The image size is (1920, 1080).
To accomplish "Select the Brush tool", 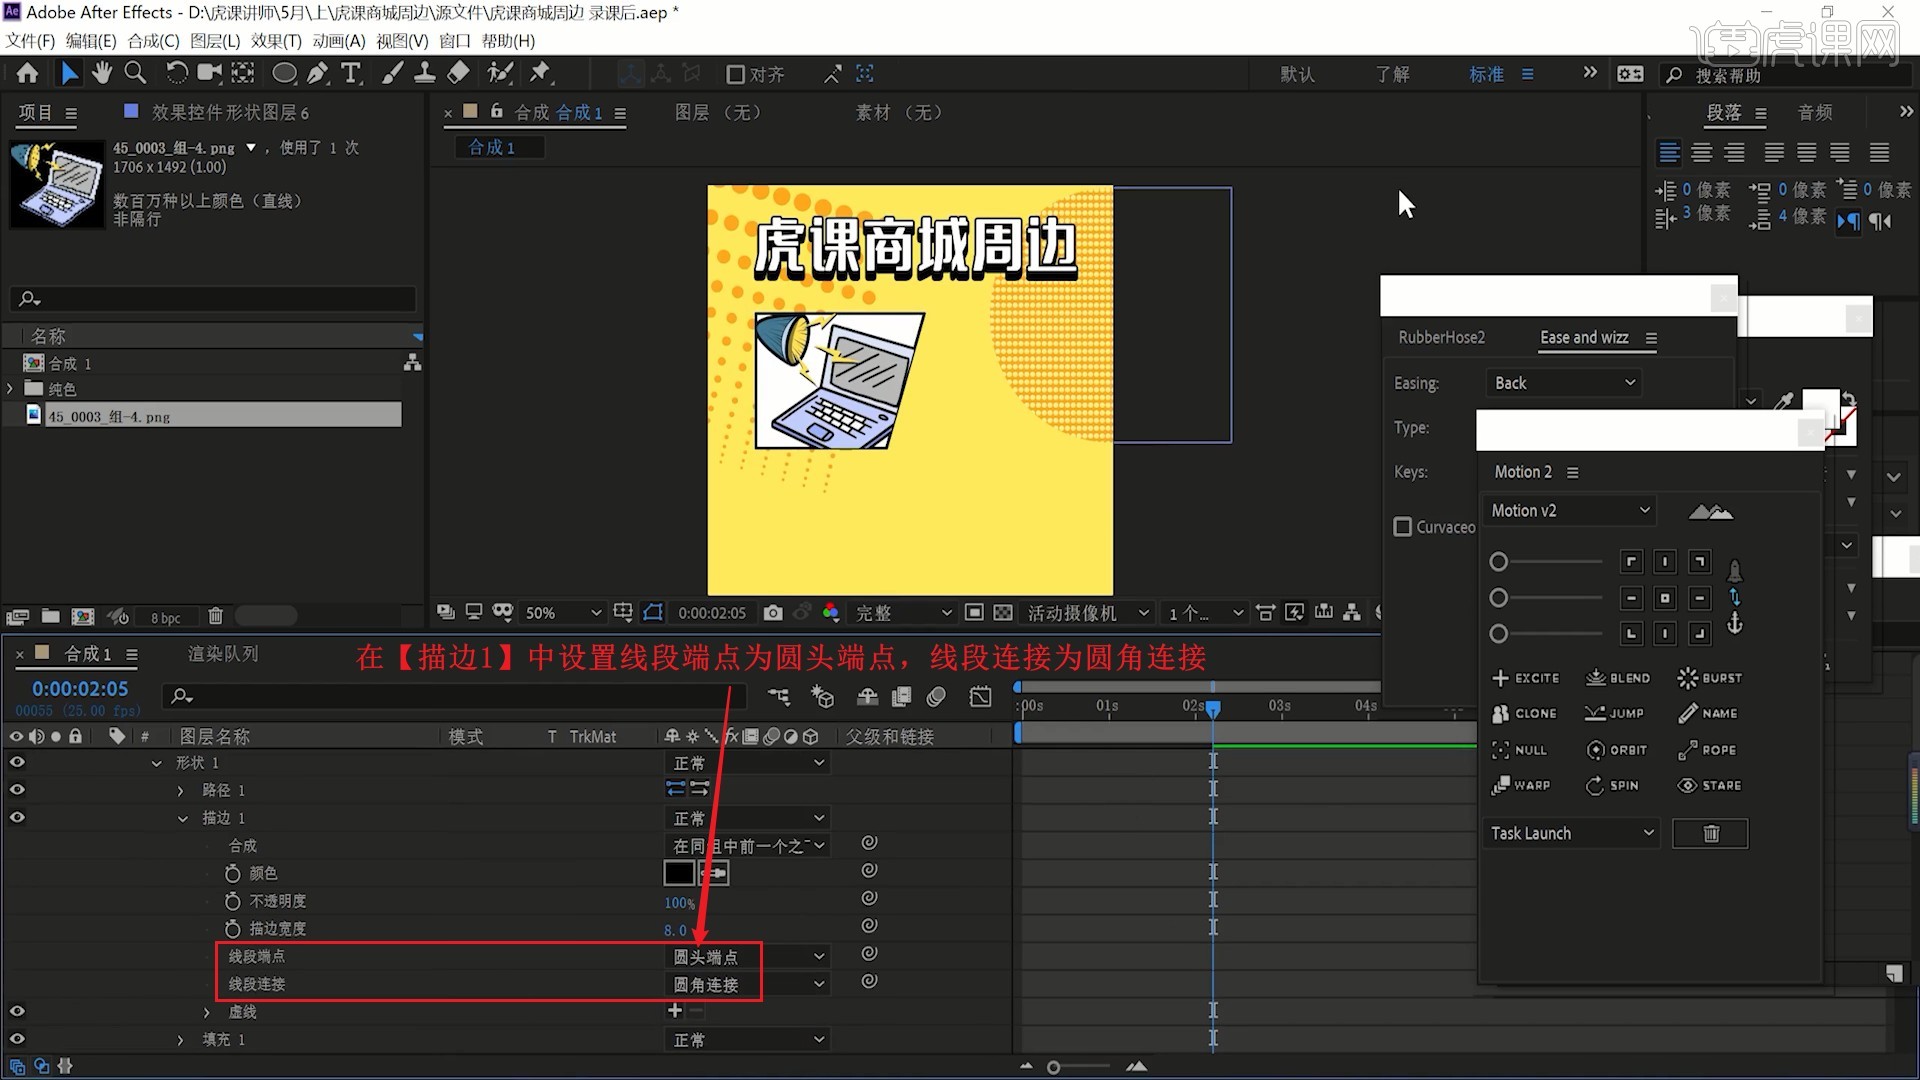I will tap(392, 73).
